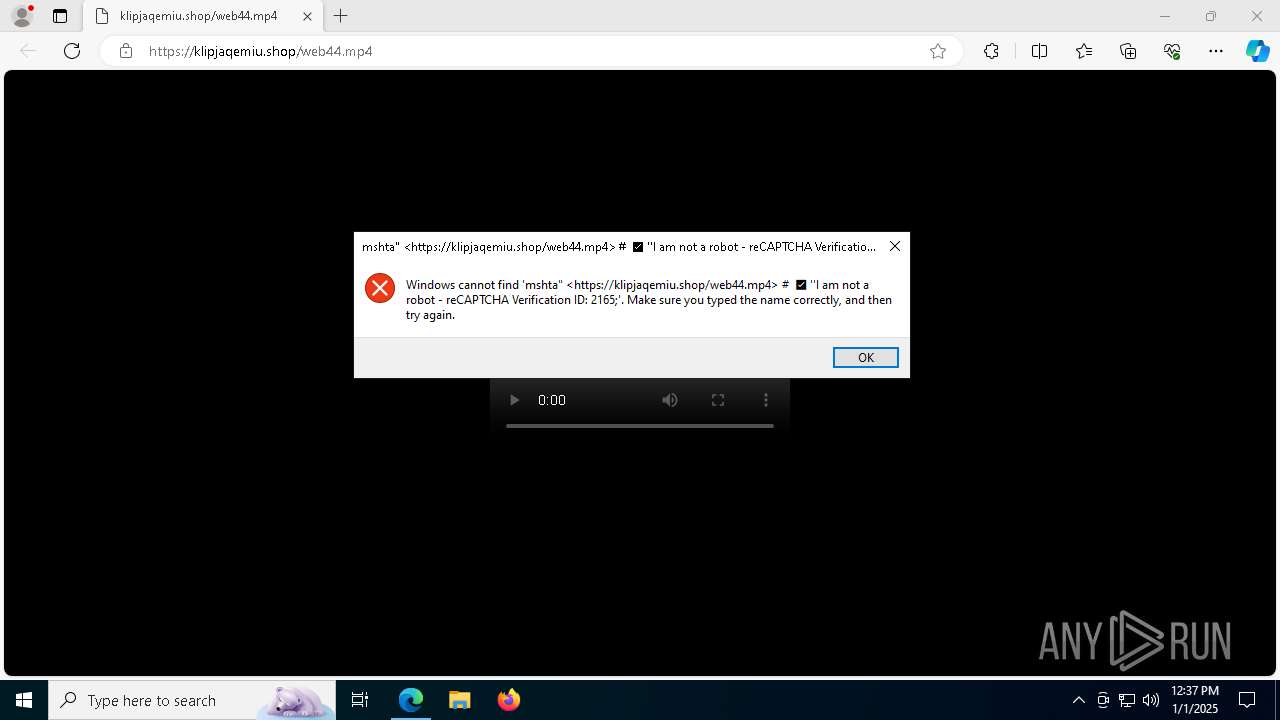Open the Windows Start menu
1280x720 pixels.
tap(24, 700)
